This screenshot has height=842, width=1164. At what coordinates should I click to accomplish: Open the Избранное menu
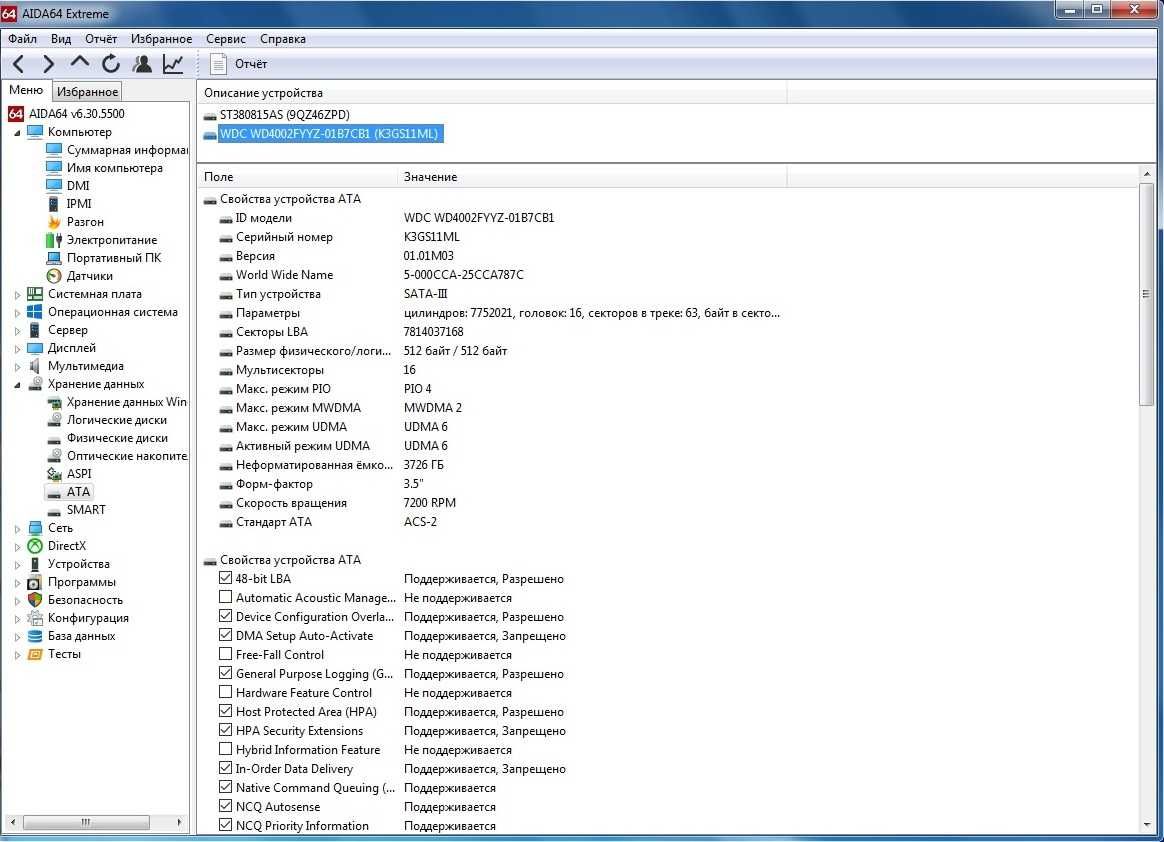pyautogui.click(x=161, y=39)
